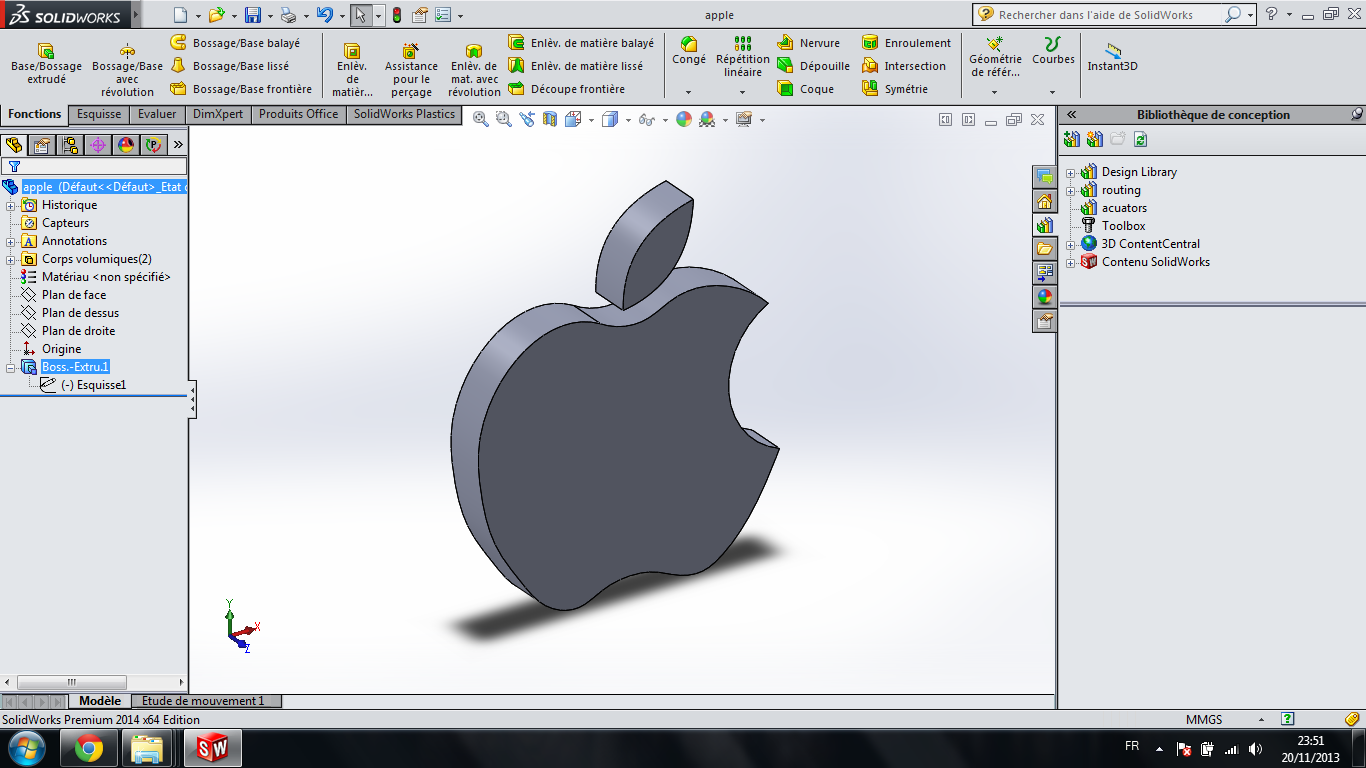1366x768 pixels.
Task: Choose Enlèv. de matière lissé
Action: pos(576,66)
